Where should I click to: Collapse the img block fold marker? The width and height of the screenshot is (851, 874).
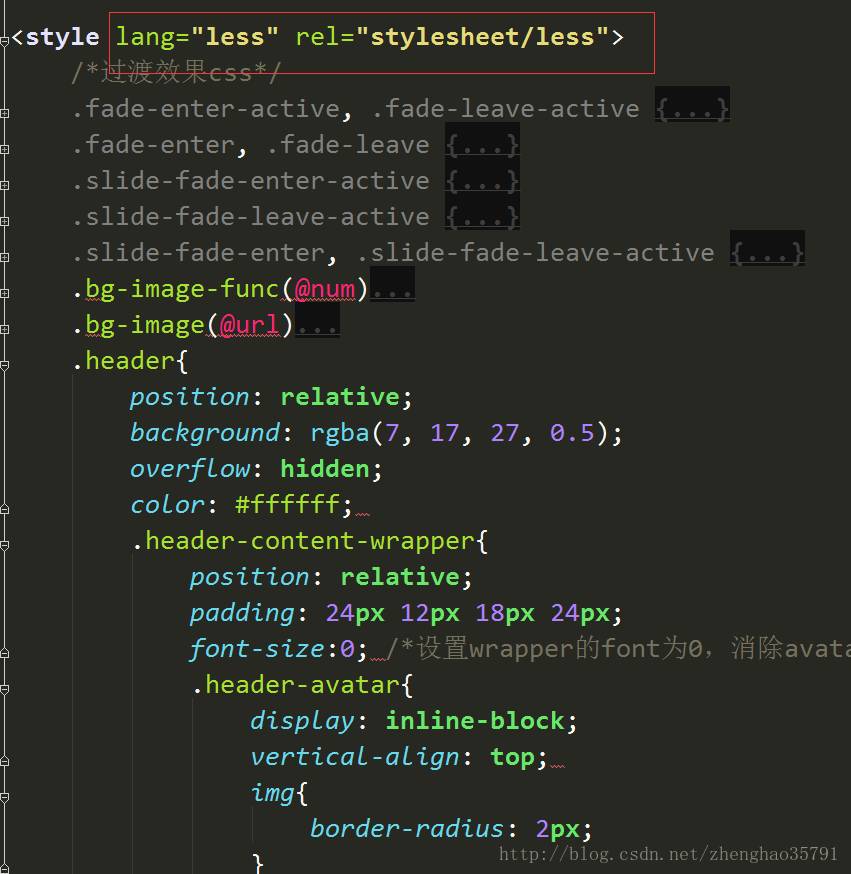4,798
